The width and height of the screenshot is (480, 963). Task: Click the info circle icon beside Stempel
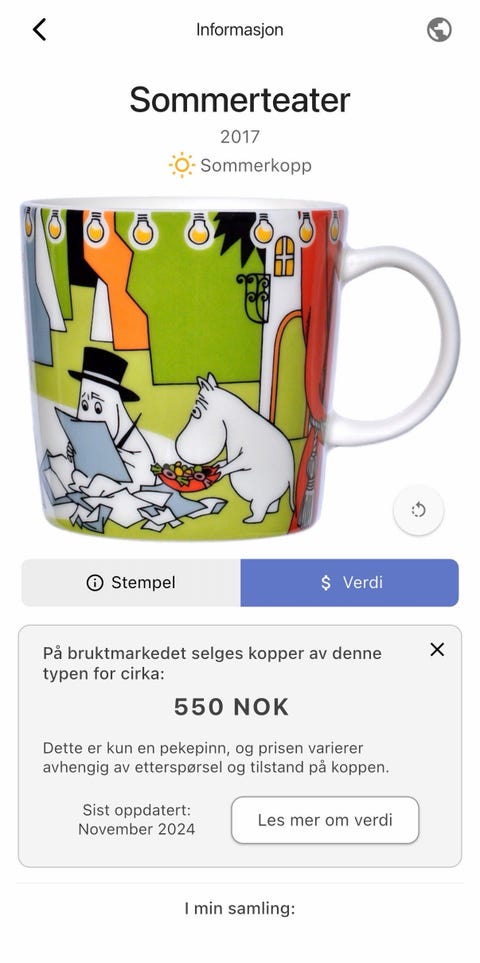coord(95,583)
